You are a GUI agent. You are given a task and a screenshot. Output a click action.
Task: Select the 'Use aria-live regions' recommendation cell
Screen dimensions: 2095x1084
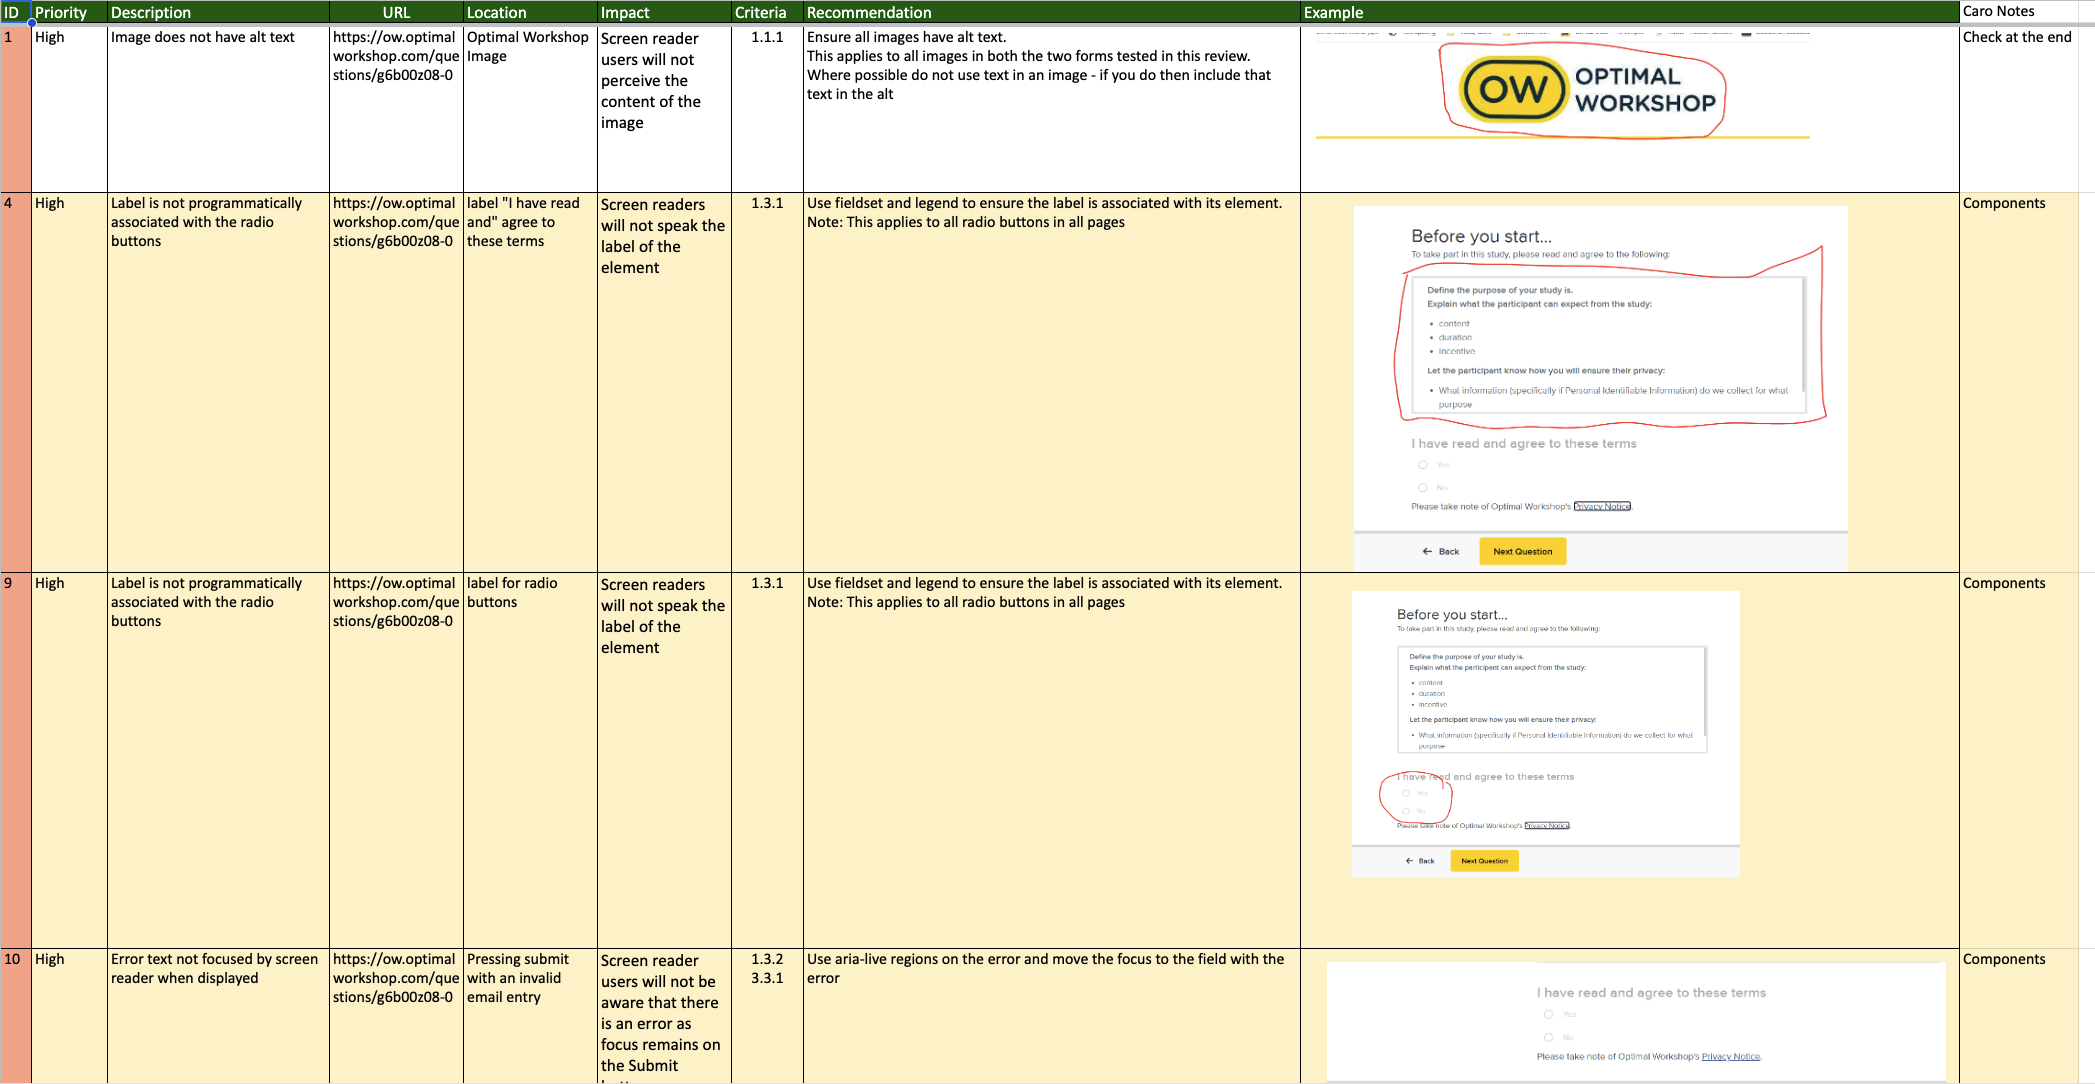[x=1052, y=1016]
